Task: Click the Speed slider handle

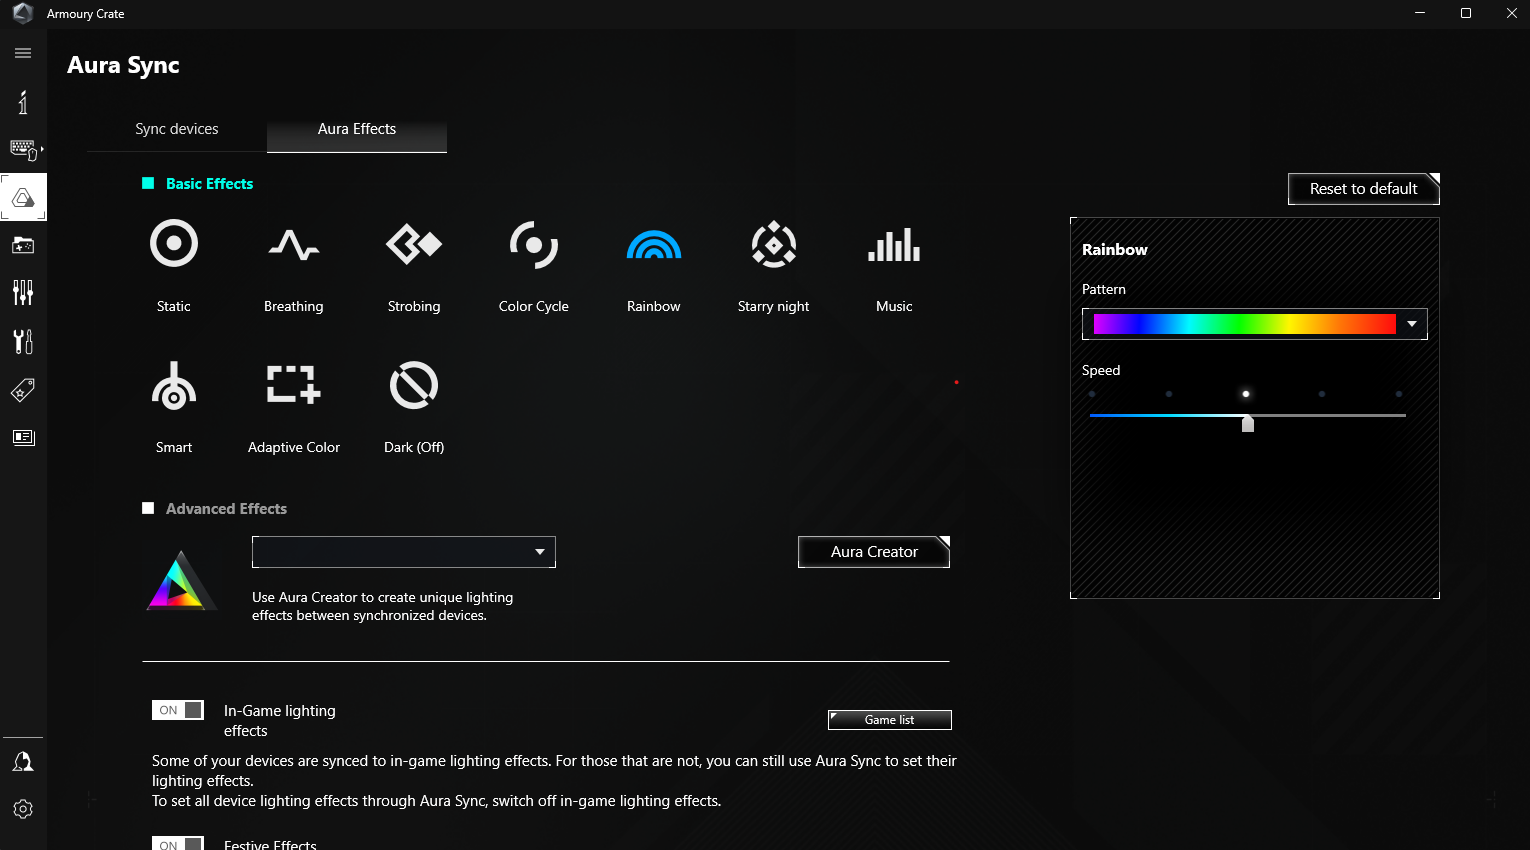Action: [x=1248, y=424]
